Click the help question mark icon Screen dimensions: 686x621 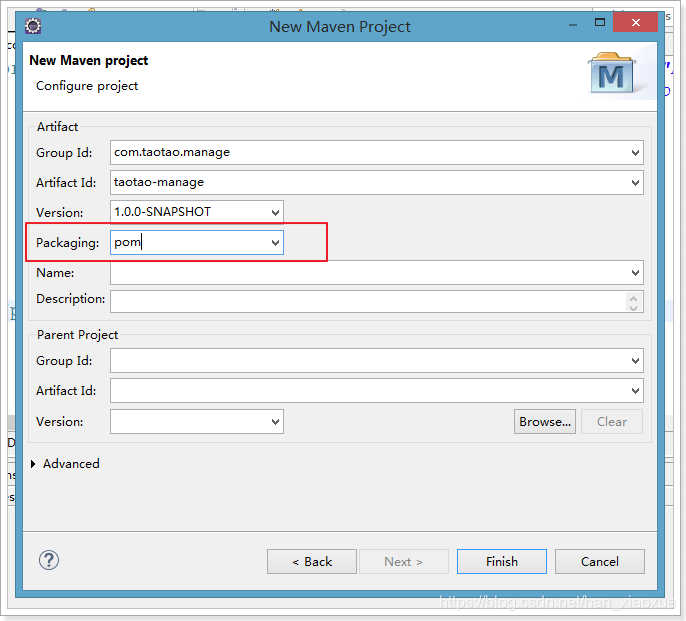(x=49, y=560)
